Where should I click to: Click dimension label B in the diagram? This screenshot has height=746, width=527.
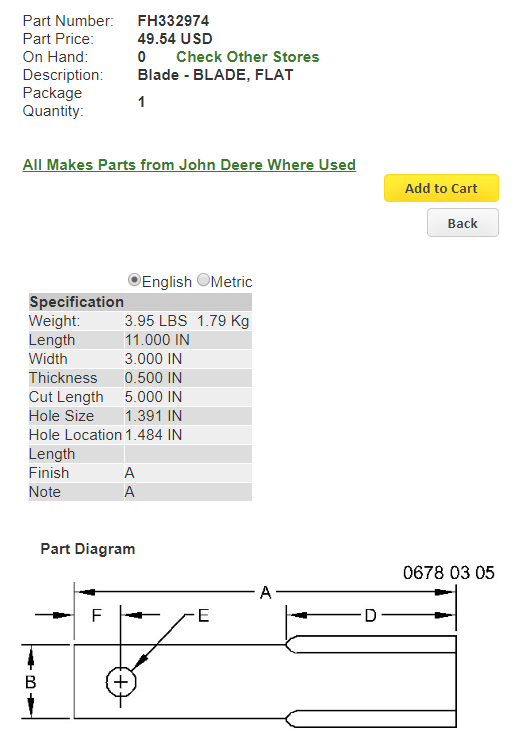(30, 682)
